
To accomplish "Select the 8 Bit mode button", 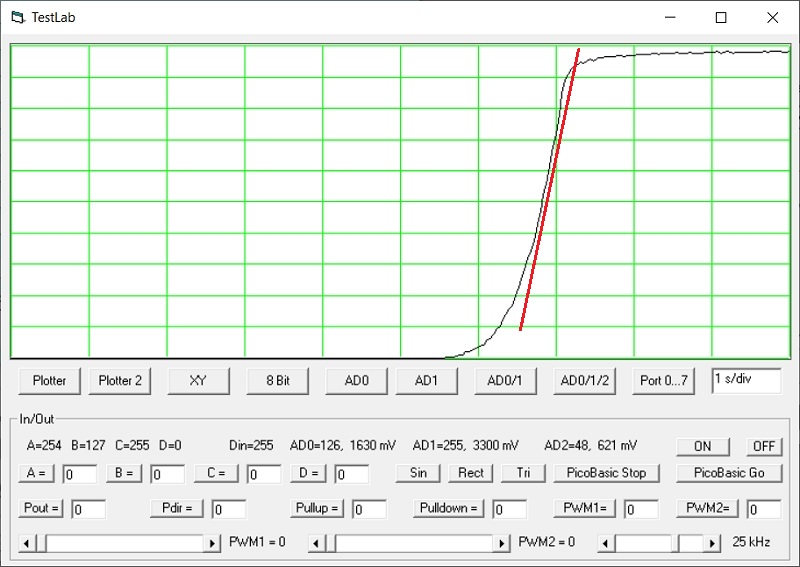I will 277,381.
